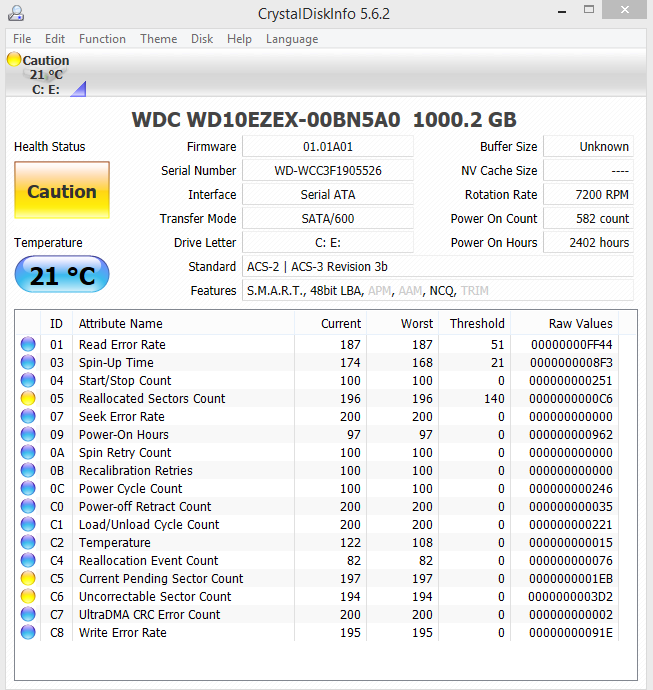Click the blue status dot for Power-off Retract Count
653x690 pixels.
(28, 506)
